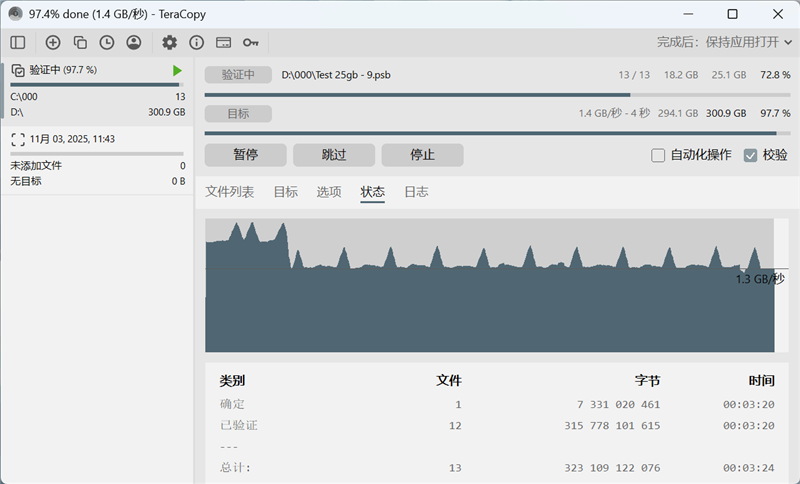Select the 选项 tab
The height and width of the screenshot is (484, 800).
pos(329,192)
